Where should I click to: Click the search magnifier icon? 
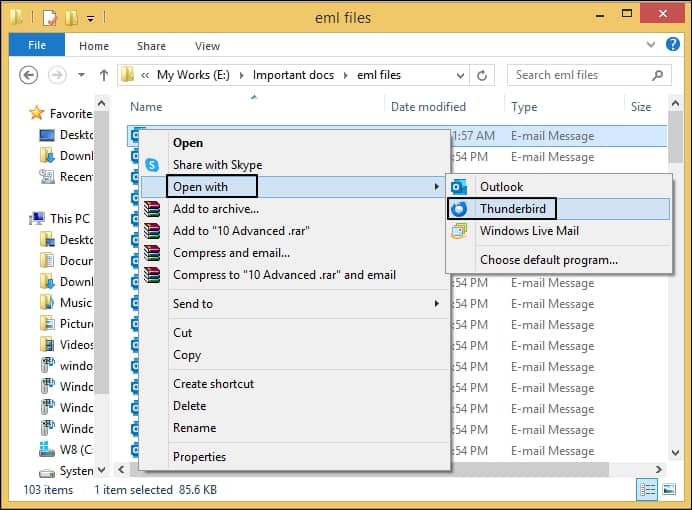658,75
